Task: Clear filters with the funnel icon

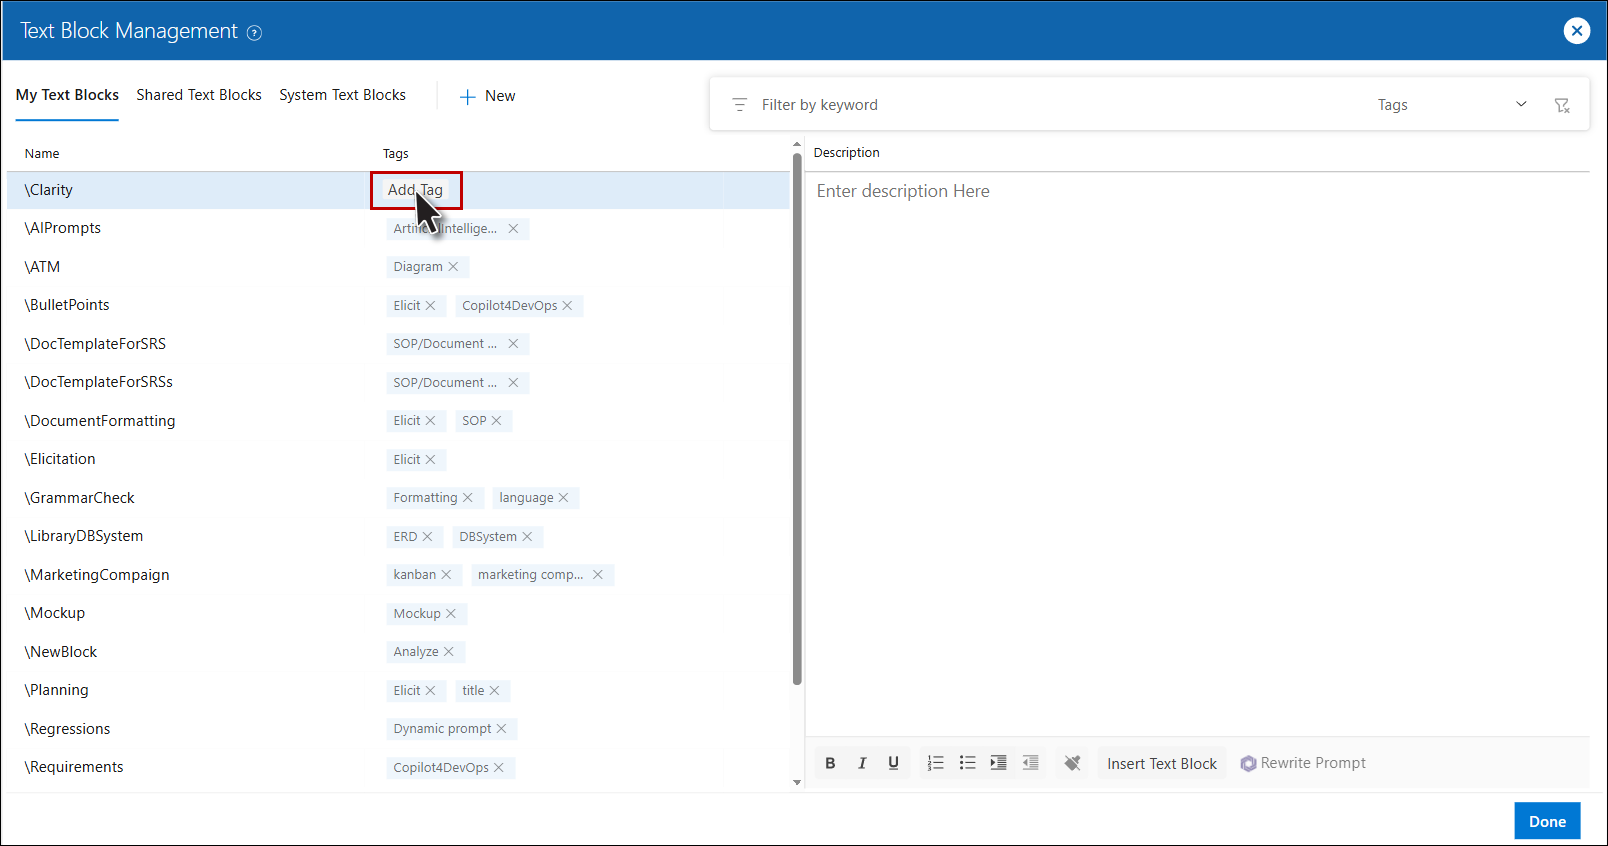Action: coord(1562,105)
